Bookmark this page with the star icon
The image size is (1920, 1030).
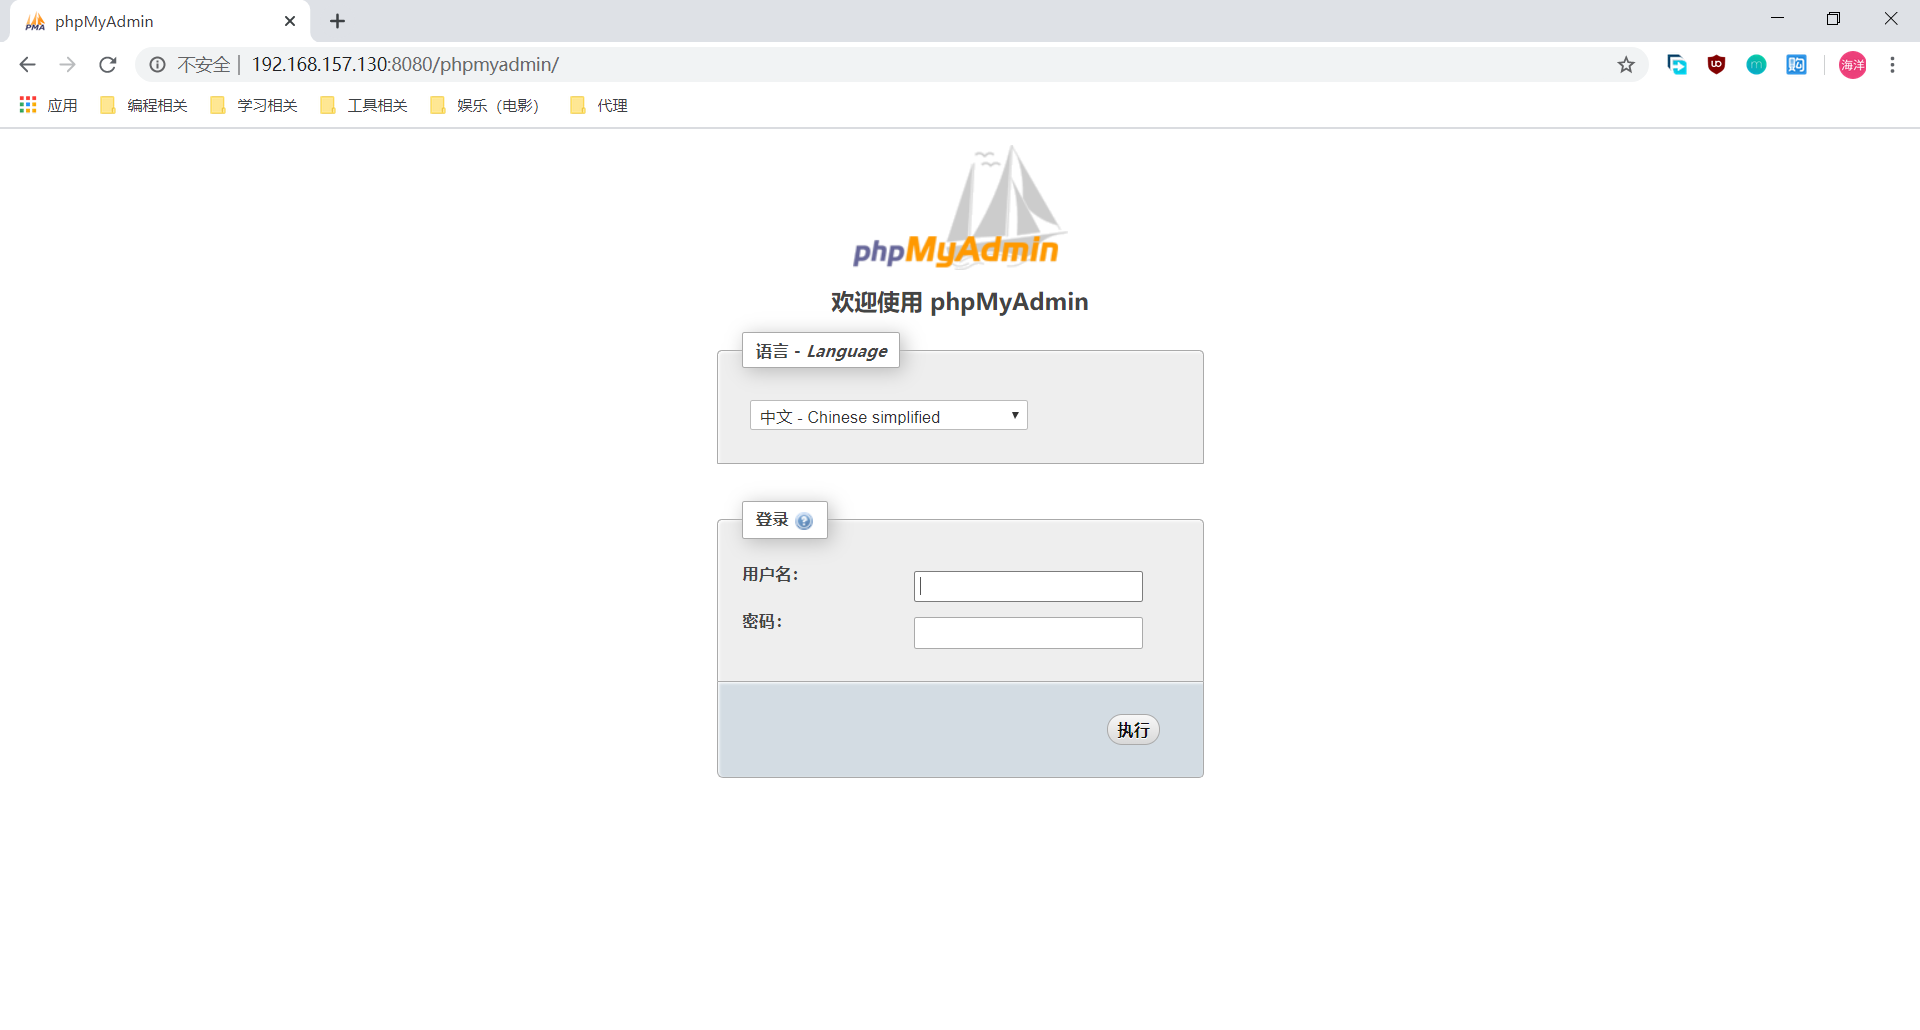(x=1626, y=65)
